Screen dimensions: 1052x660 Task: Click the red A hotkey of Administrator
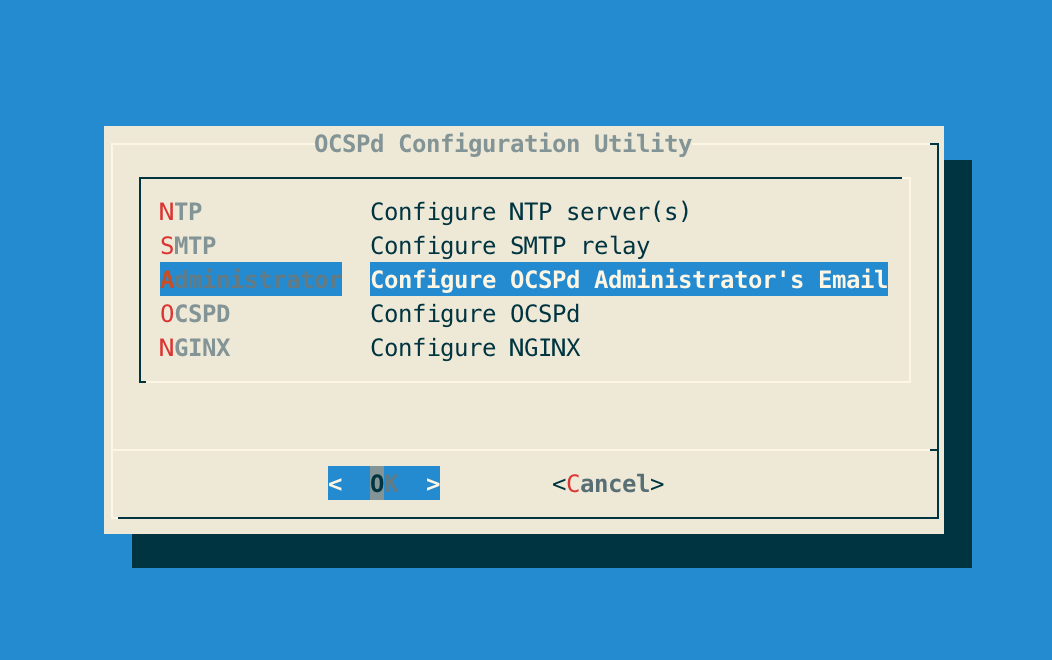pos(165,280)
